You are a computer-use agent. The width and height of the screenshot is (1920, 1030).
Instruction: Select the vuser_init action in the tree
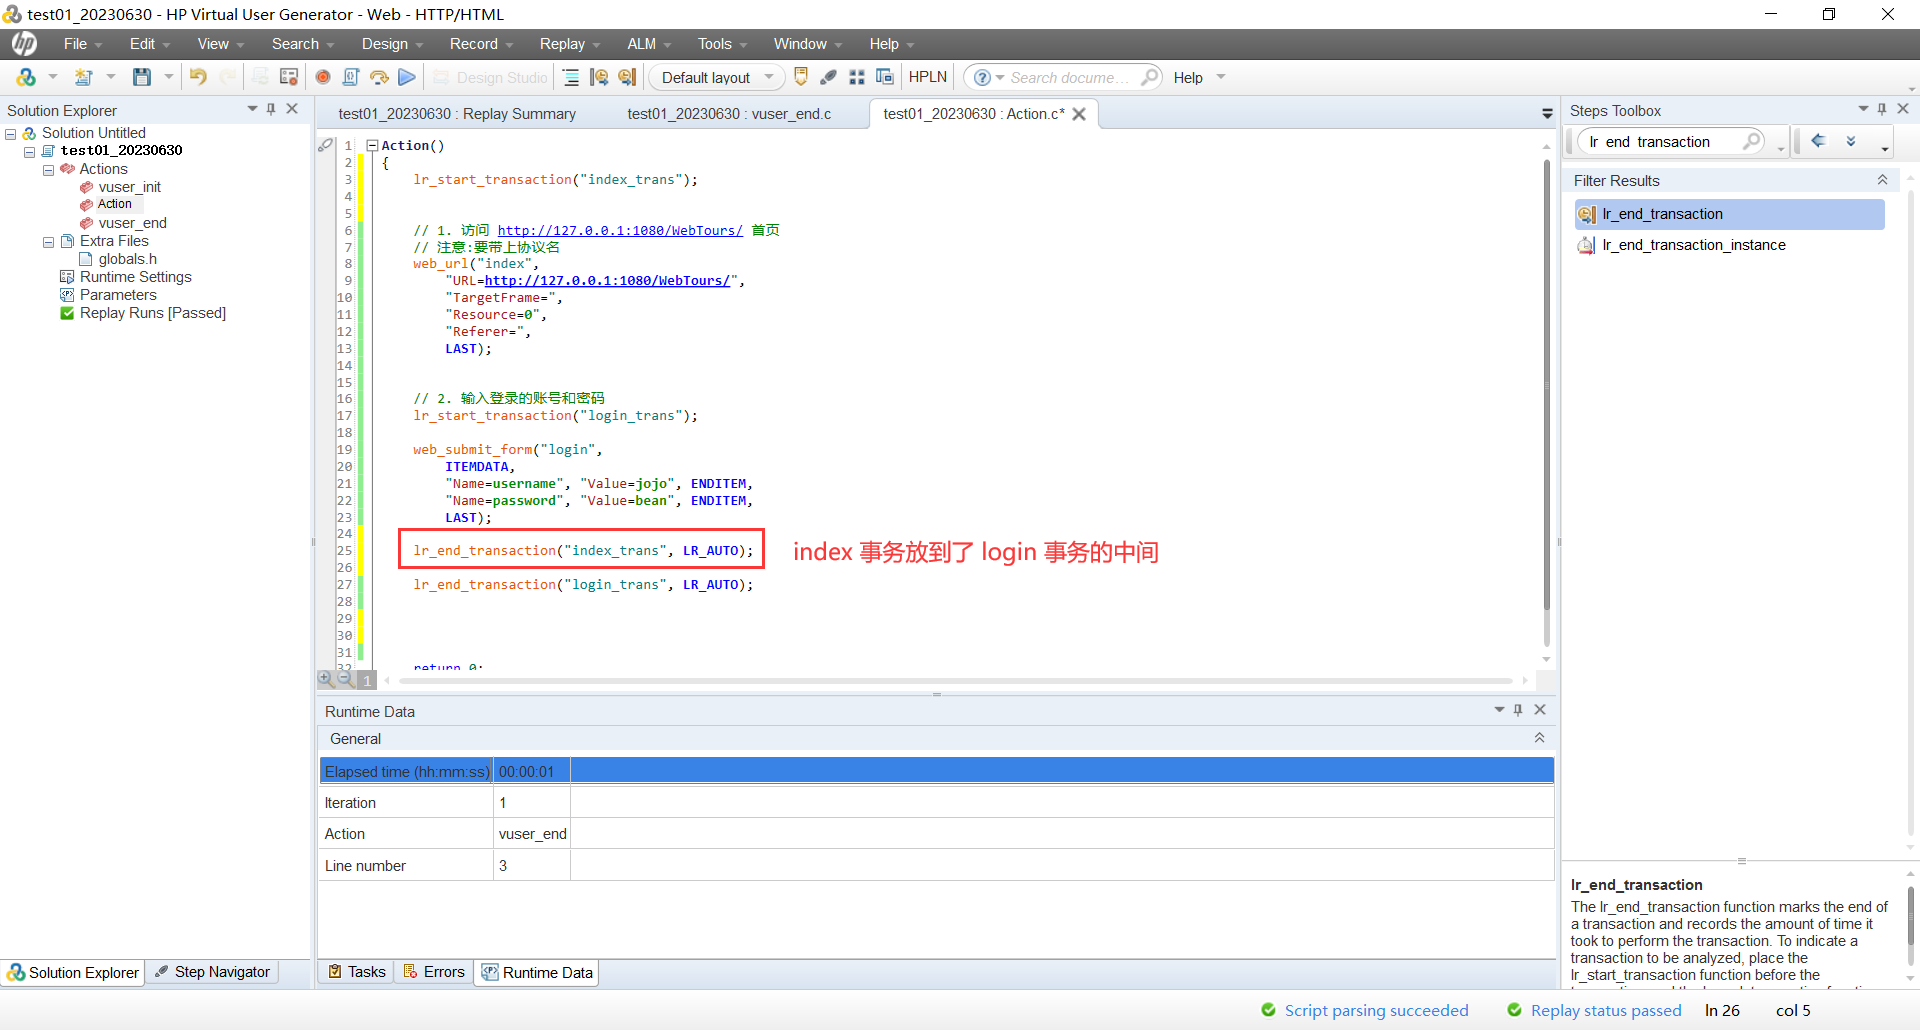(x=129, y=187)
